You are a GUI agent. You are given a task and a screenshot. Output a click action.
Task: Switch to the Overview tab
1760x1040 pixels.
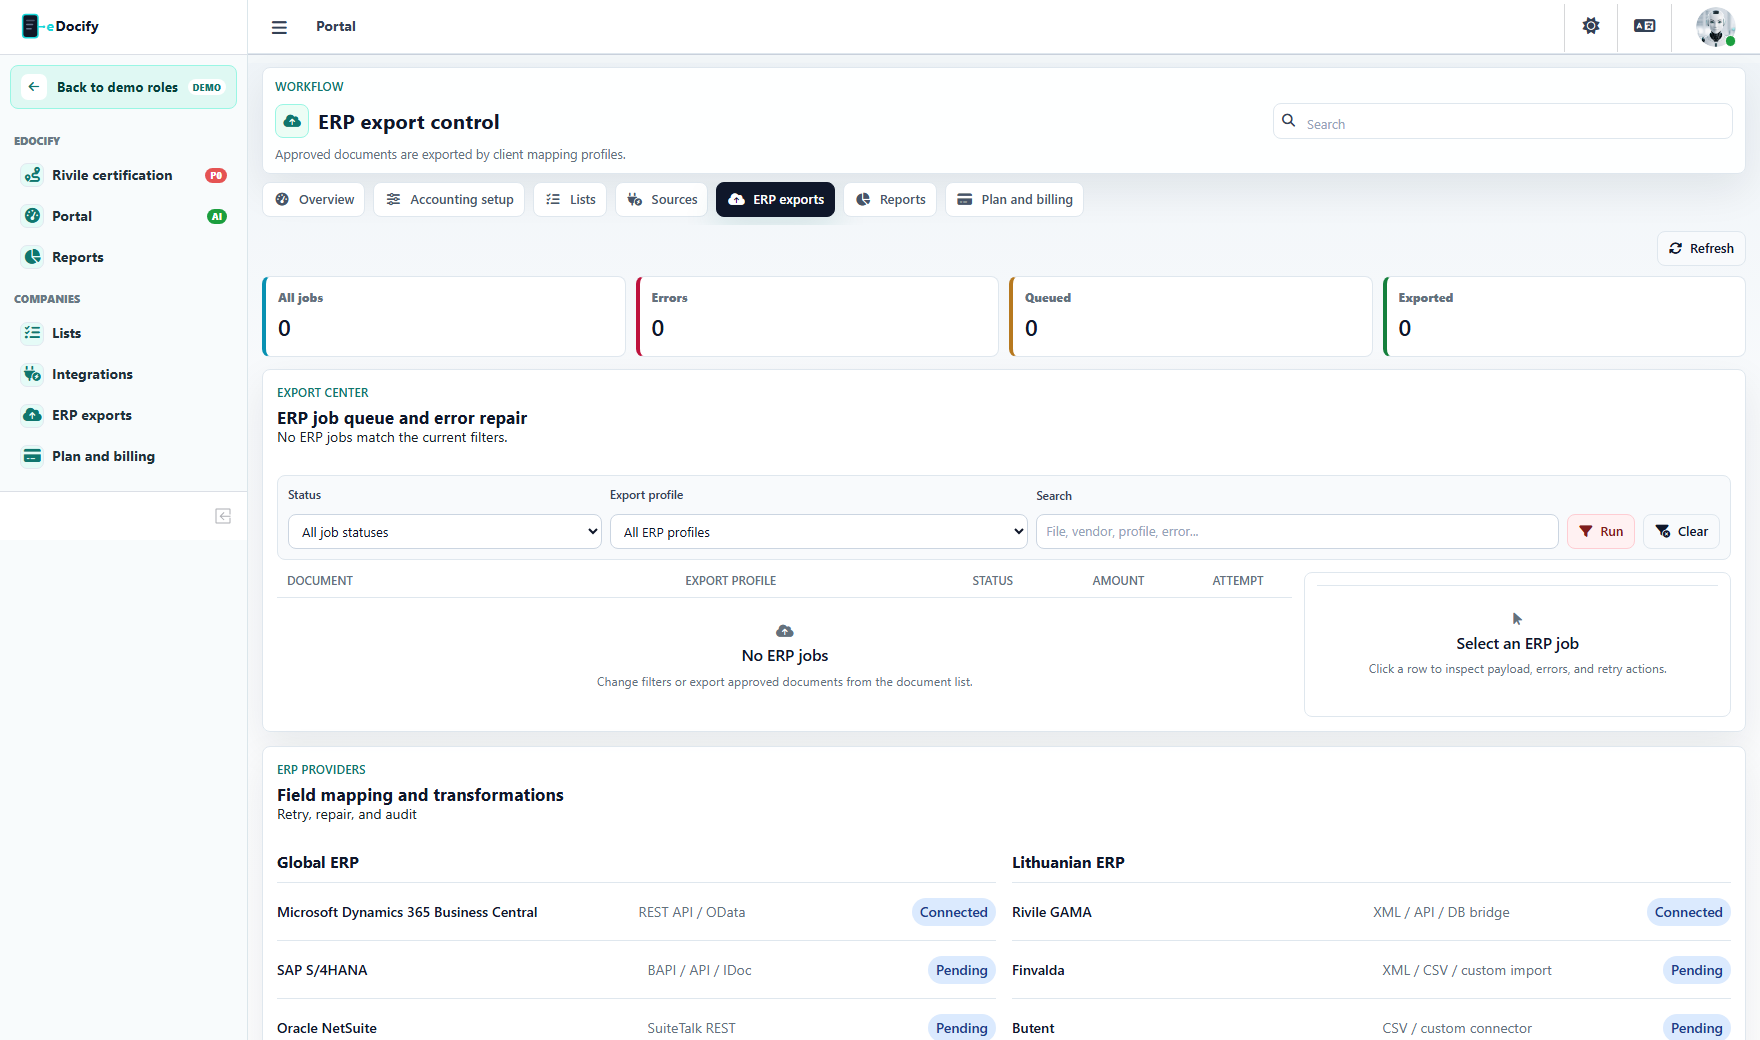click(x=314, y=200)
